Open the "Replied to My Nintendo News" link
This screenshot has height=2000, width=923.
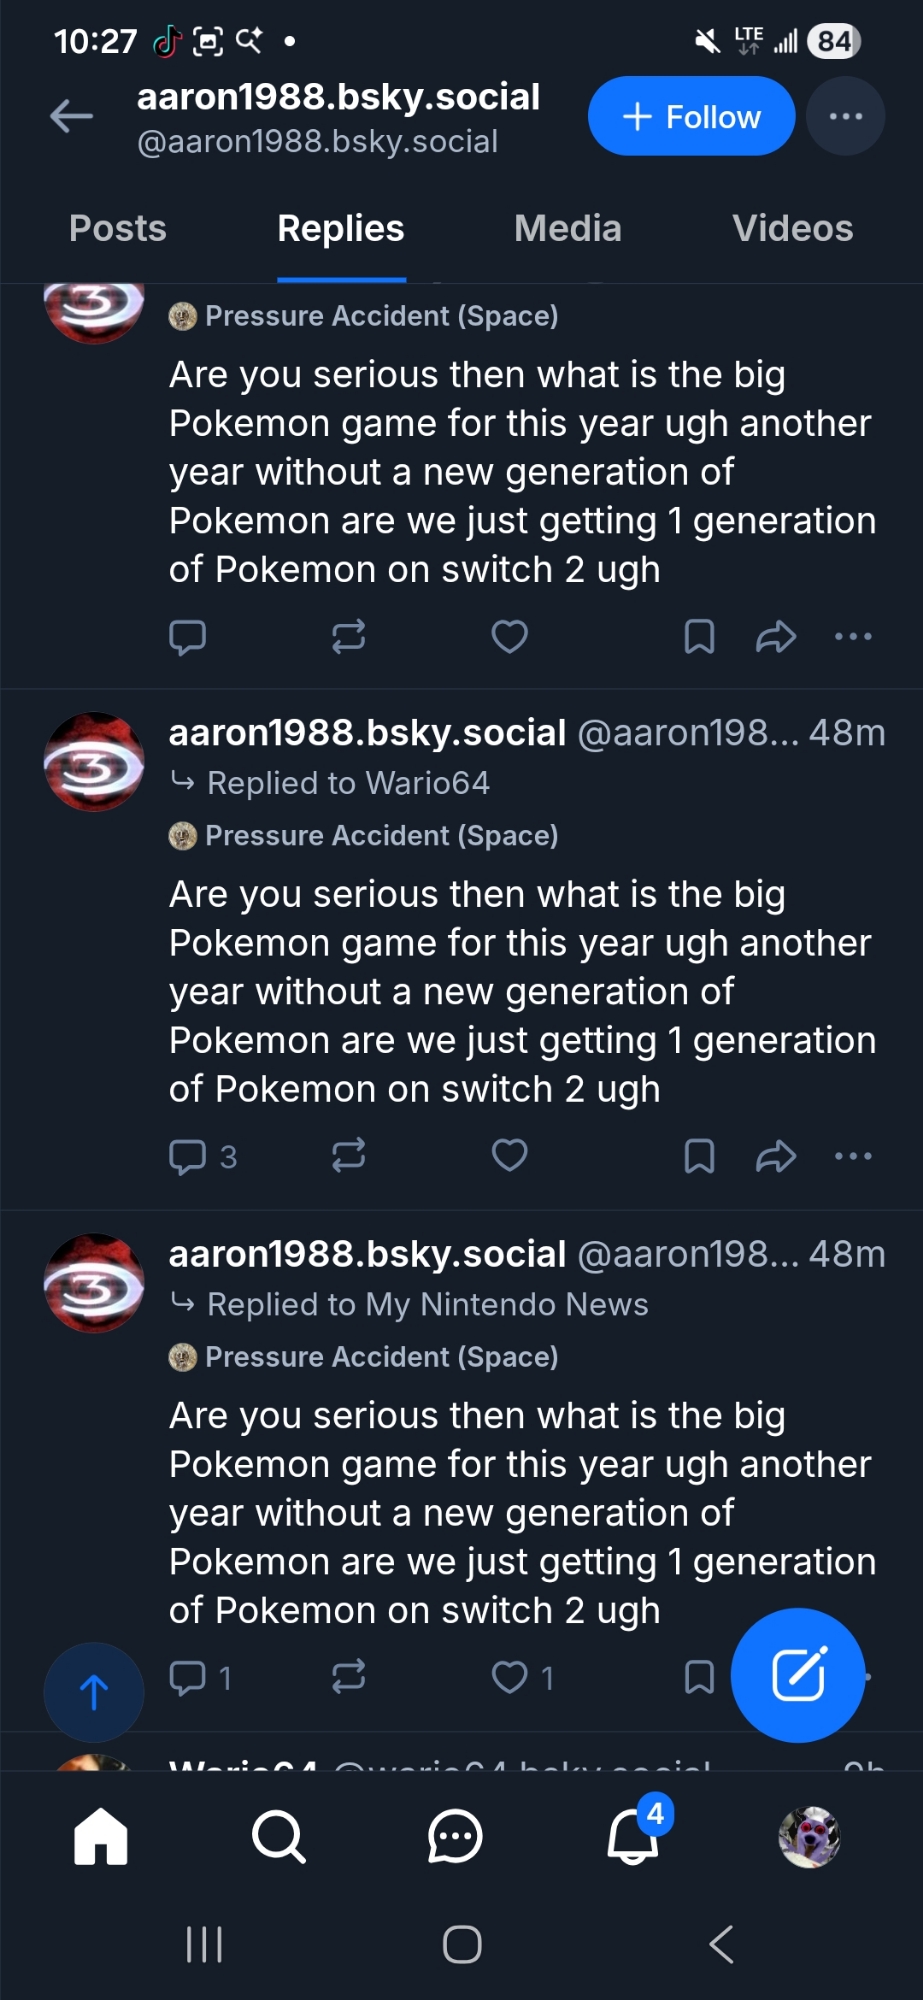(x=427, y=1304)
